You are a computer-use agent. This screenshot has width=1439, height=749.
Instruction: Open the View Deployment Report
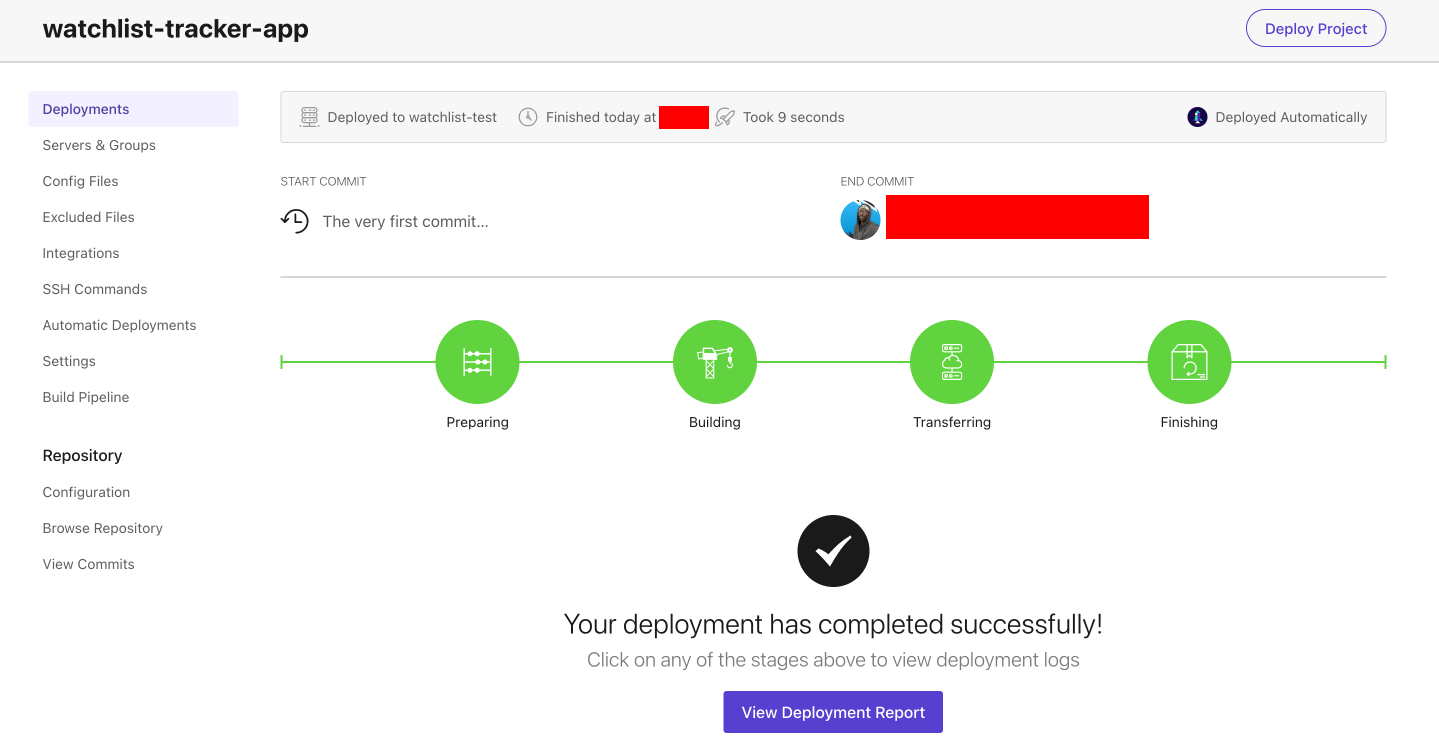(832, 711)
